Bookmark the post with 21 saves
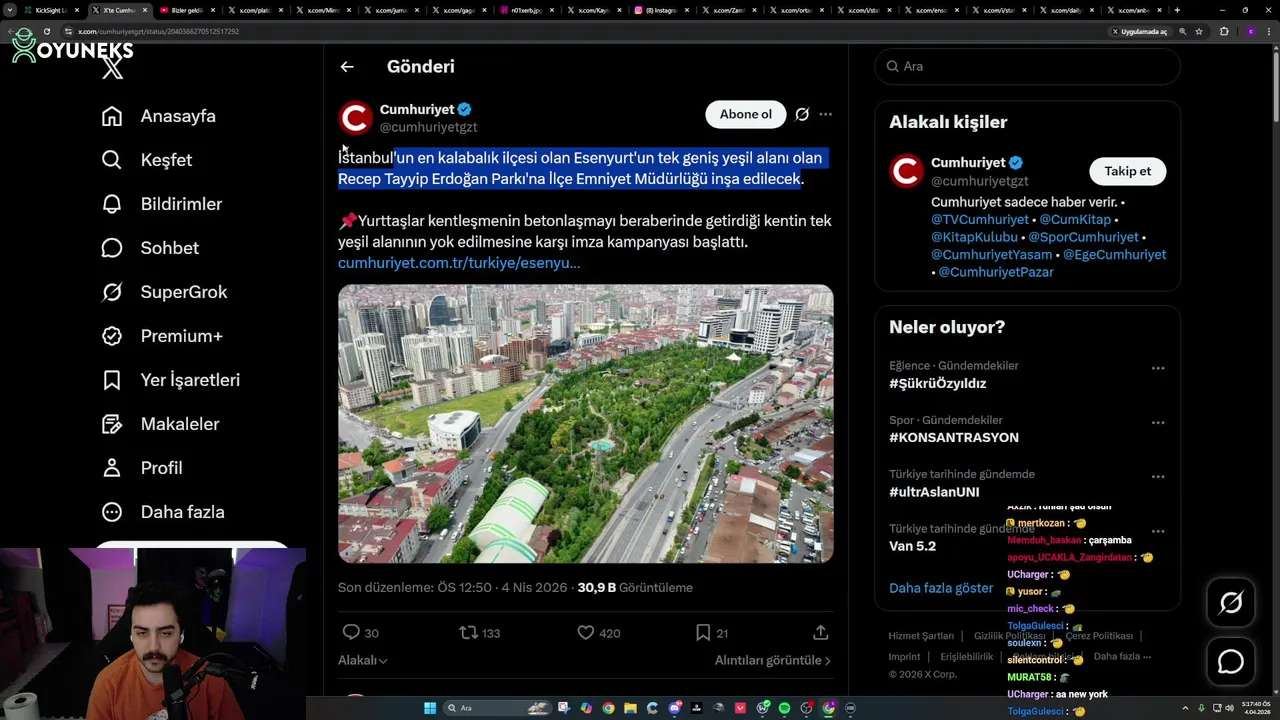The width and height of the screenshot is (1280, 720). pos(703,633)
